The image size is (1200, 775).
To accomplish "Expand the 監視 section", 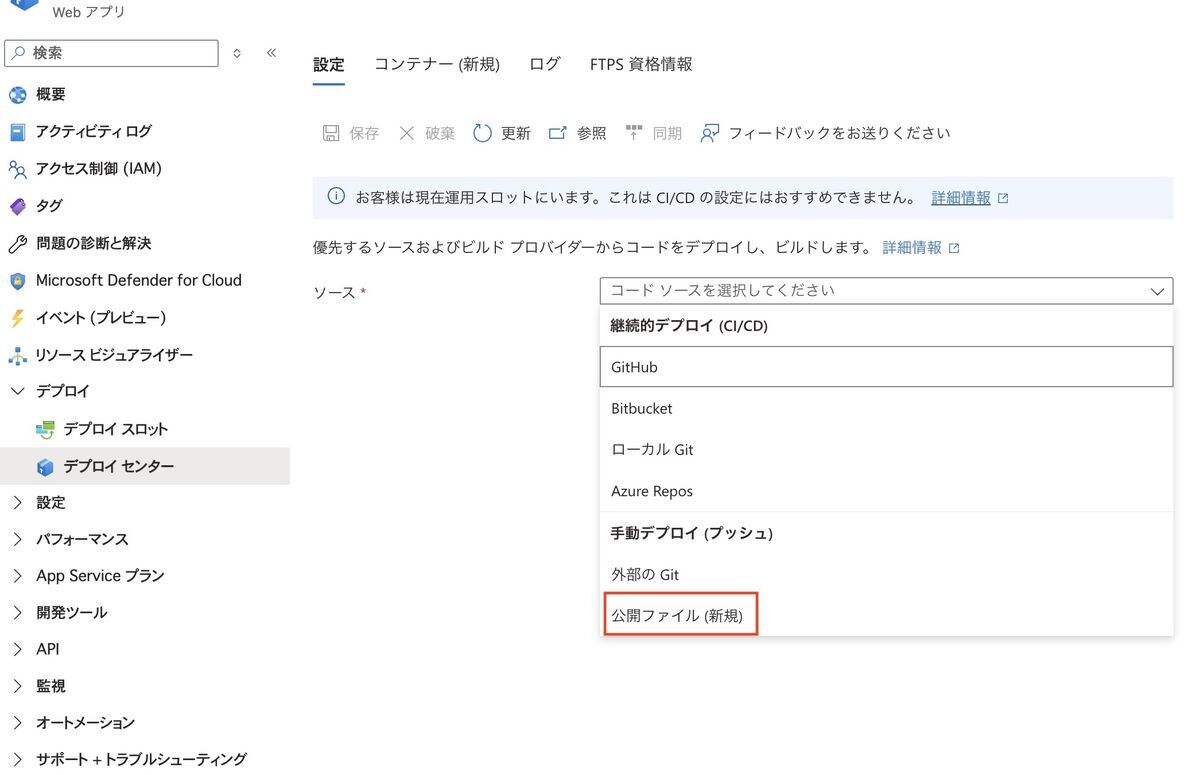I will (17, 686).
